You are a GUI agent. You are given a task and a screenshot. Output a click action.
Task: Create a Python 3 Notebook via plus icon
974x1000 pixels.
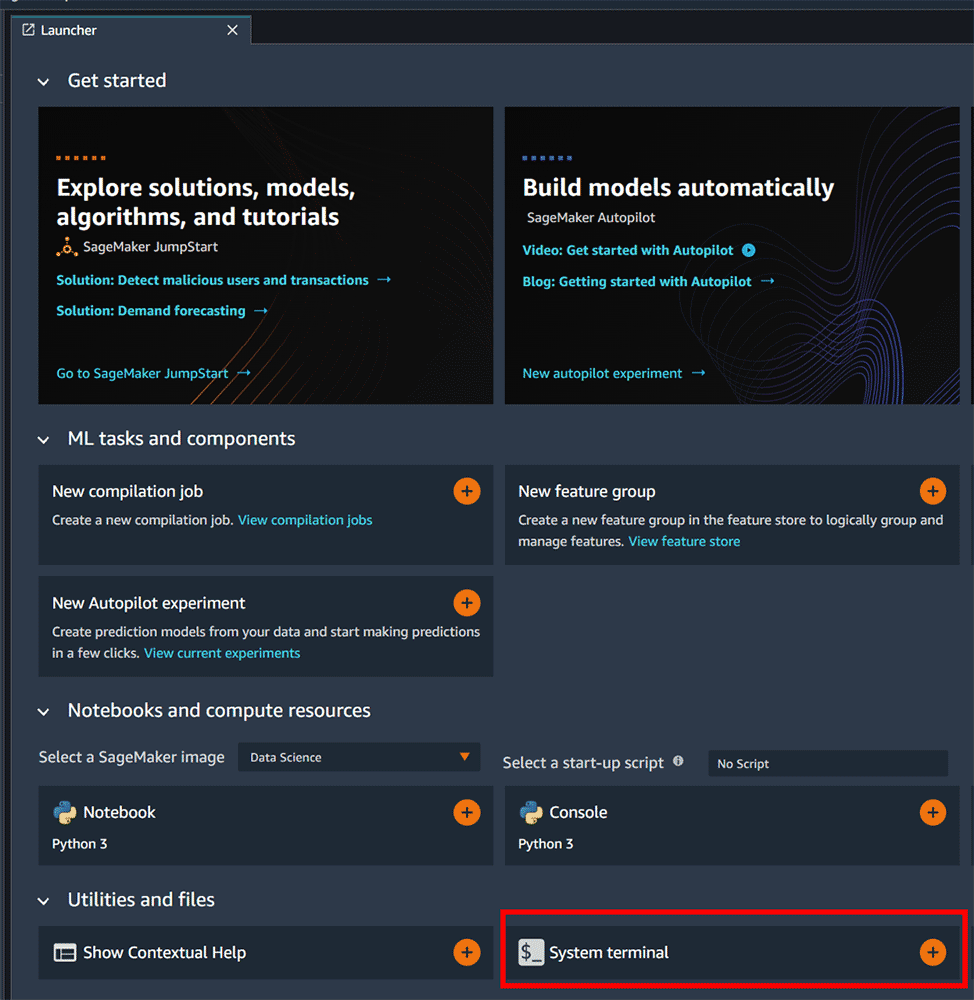[466, 812]
